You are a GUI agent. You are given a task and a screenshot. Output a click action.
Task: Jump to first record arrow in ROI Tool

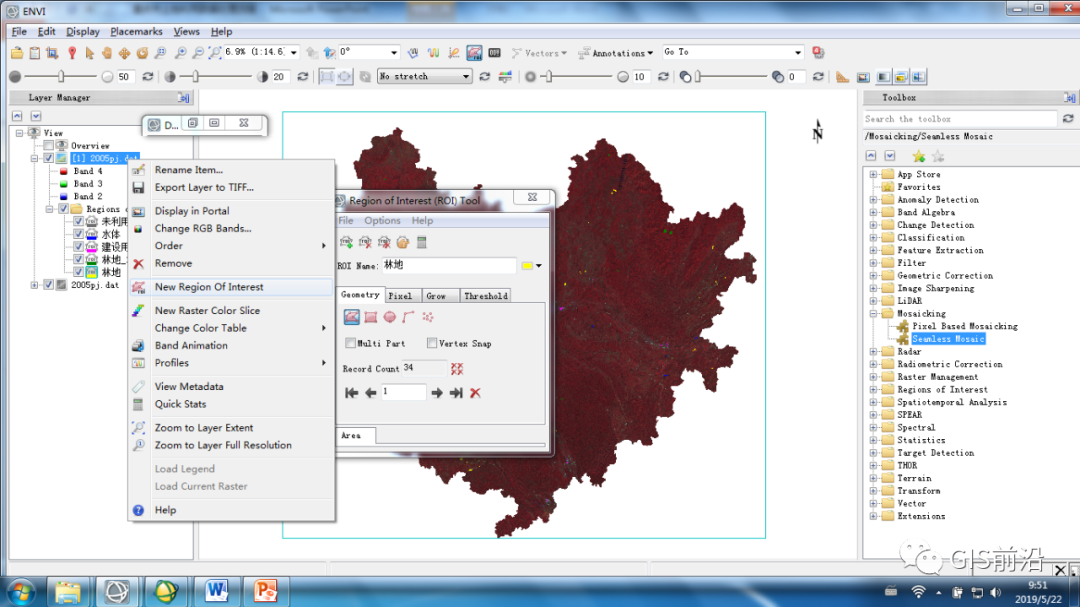[x=351, y=393]
